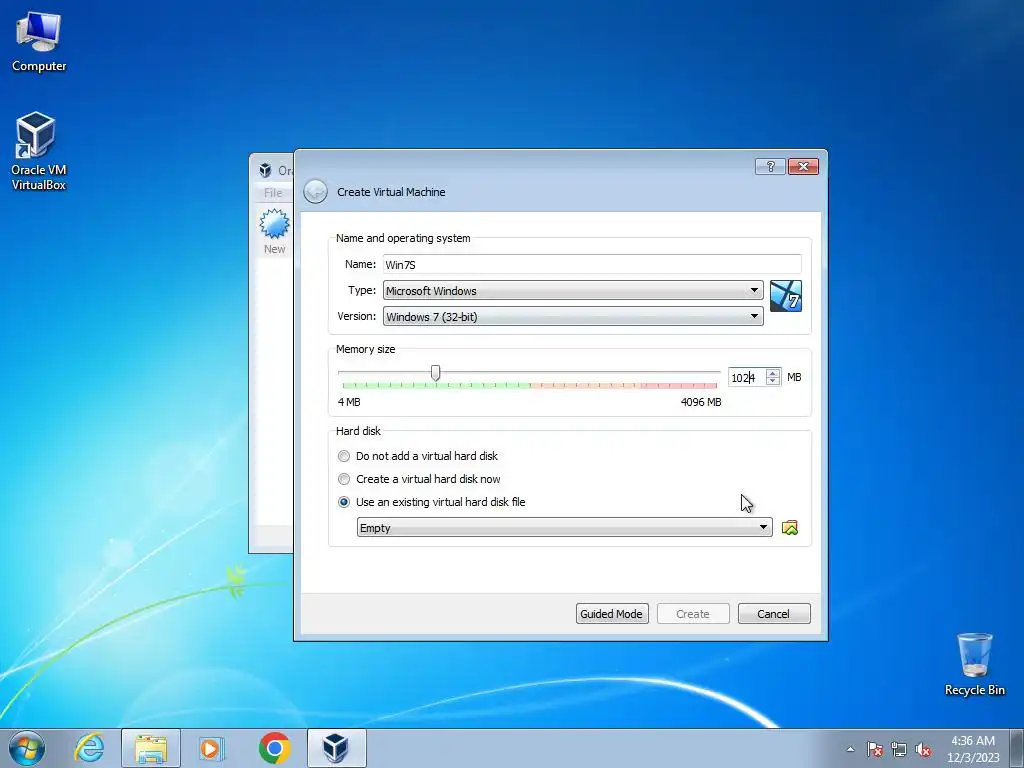Click in the memory value field showing 1024

pyautogui.click(x=747, y=377)
